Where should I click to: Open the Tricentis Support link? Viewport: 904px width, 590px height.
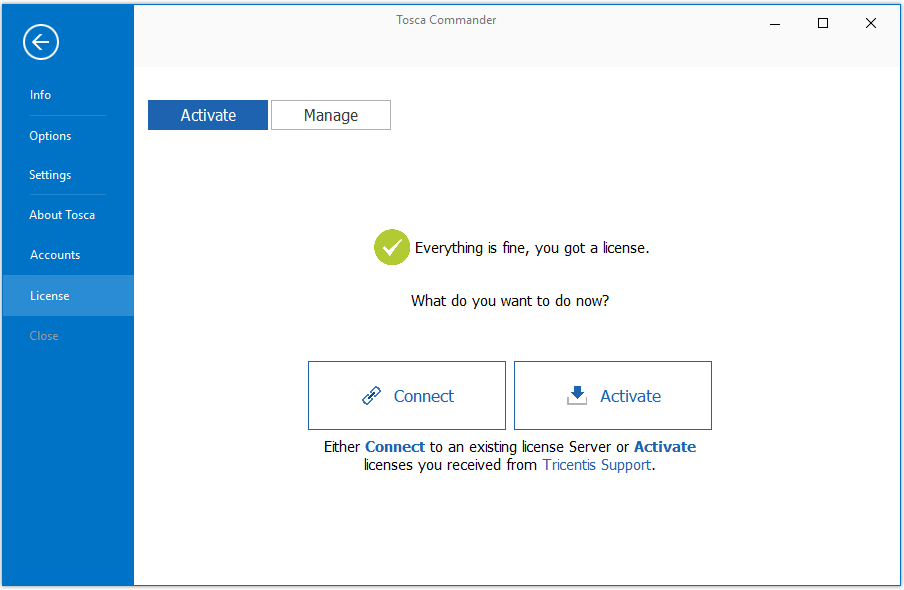[597, 465]
